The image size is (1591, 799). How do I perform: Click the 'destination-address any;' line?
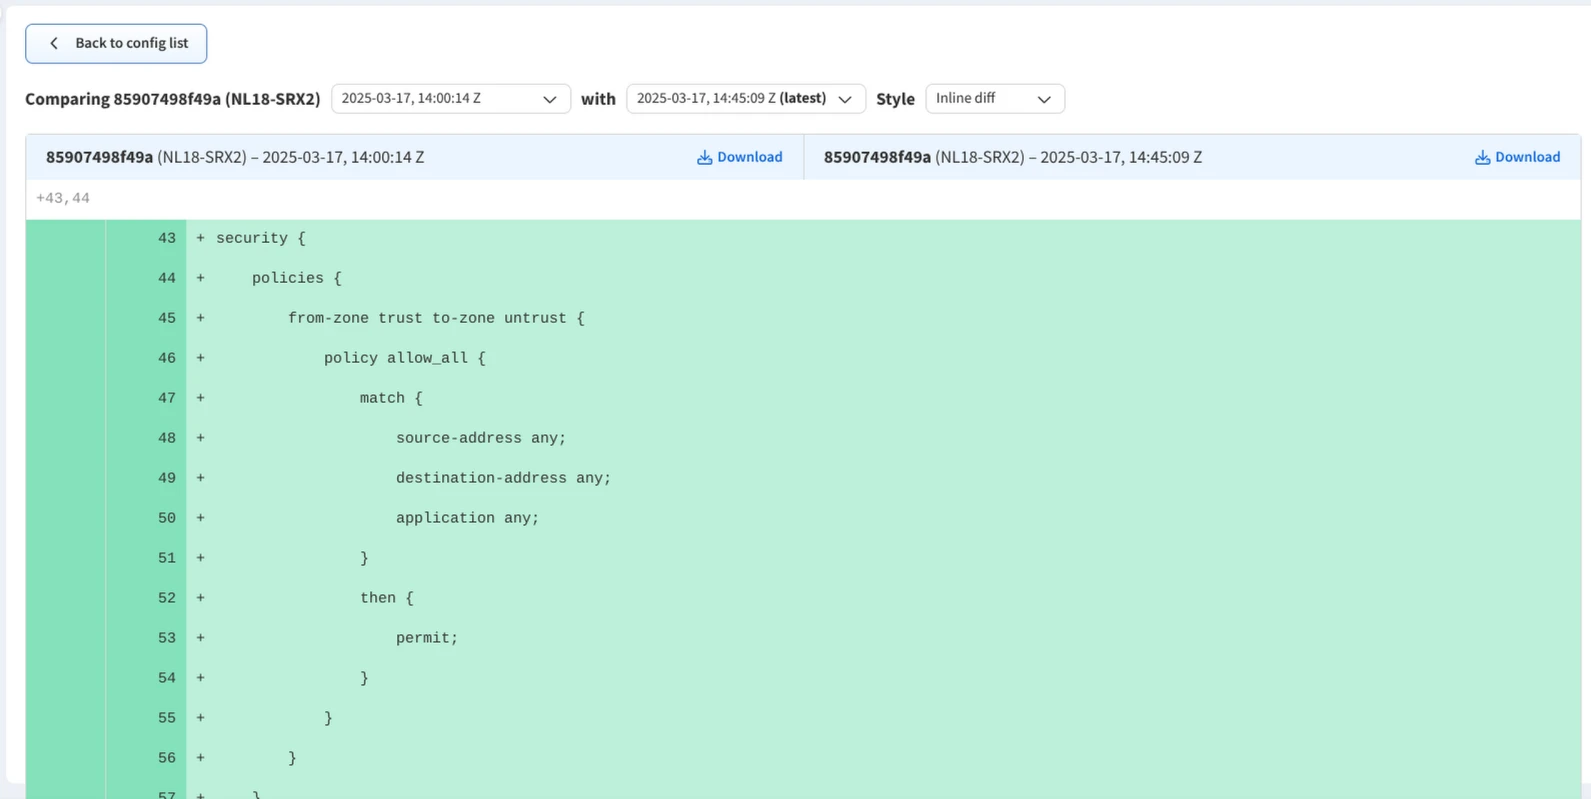503,478
